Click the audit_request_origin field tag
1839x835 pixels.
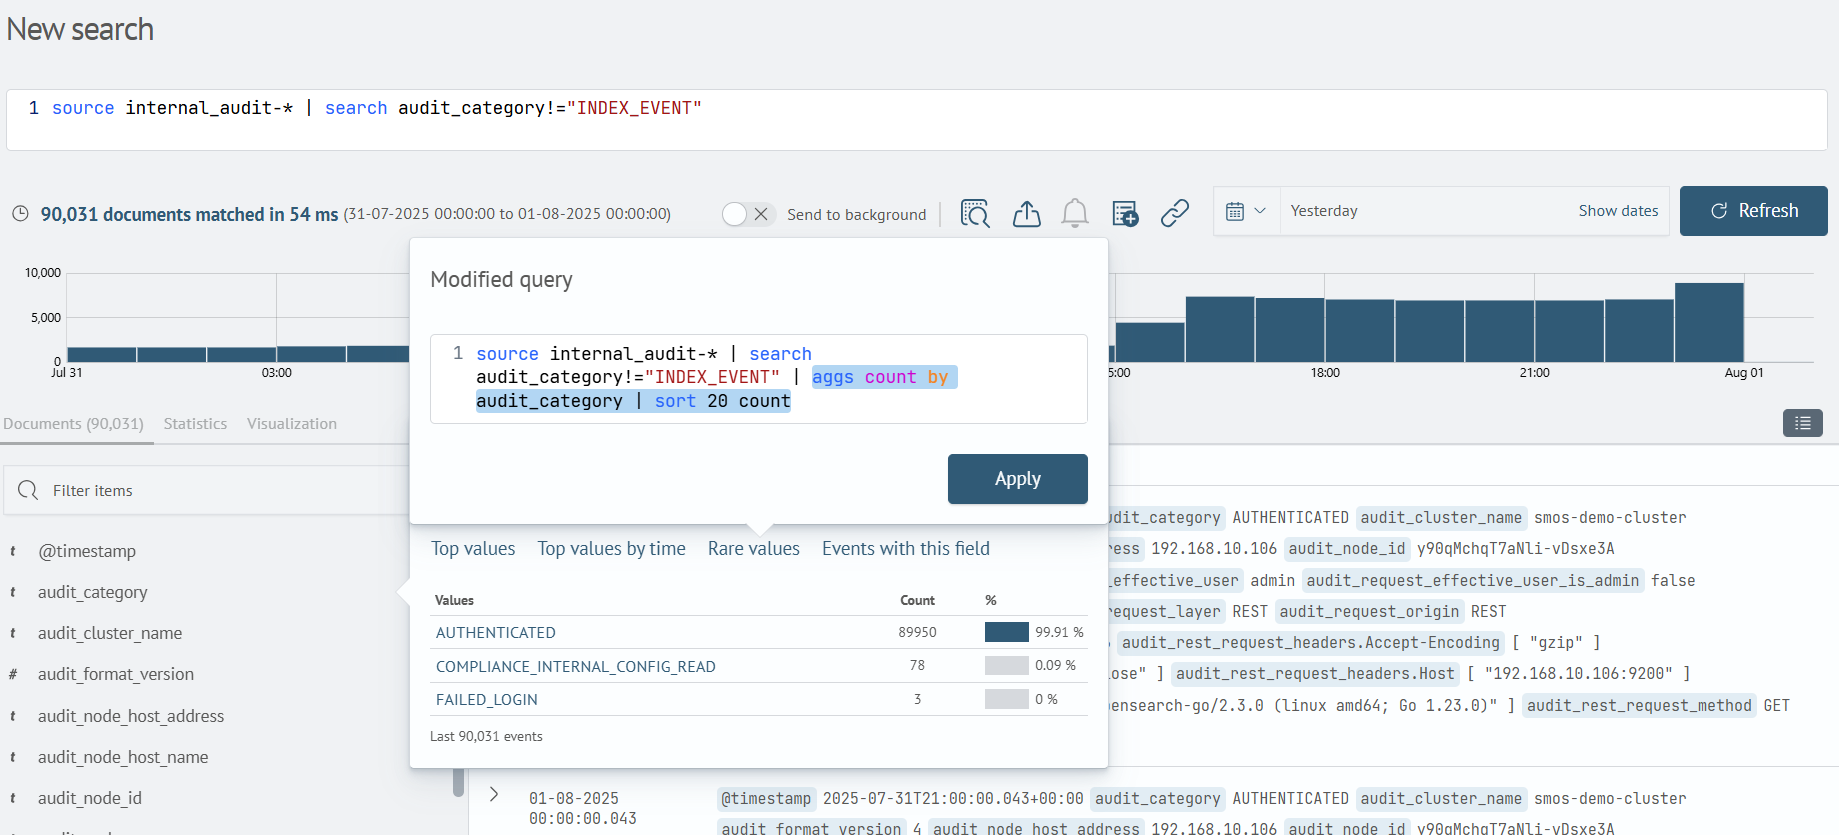point(1369,611)
